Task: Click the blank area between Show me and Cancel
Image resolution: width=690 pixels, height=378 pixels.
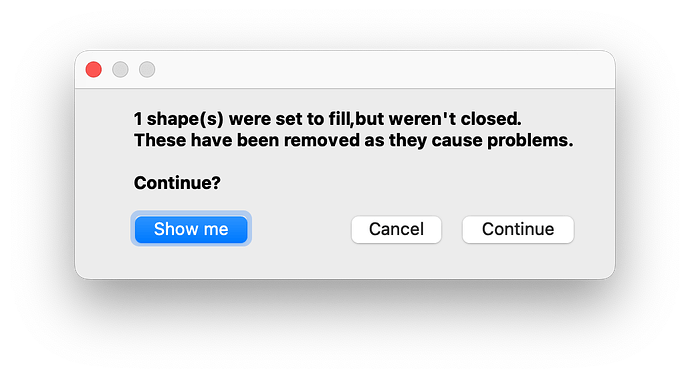Action: pos(299,229)
